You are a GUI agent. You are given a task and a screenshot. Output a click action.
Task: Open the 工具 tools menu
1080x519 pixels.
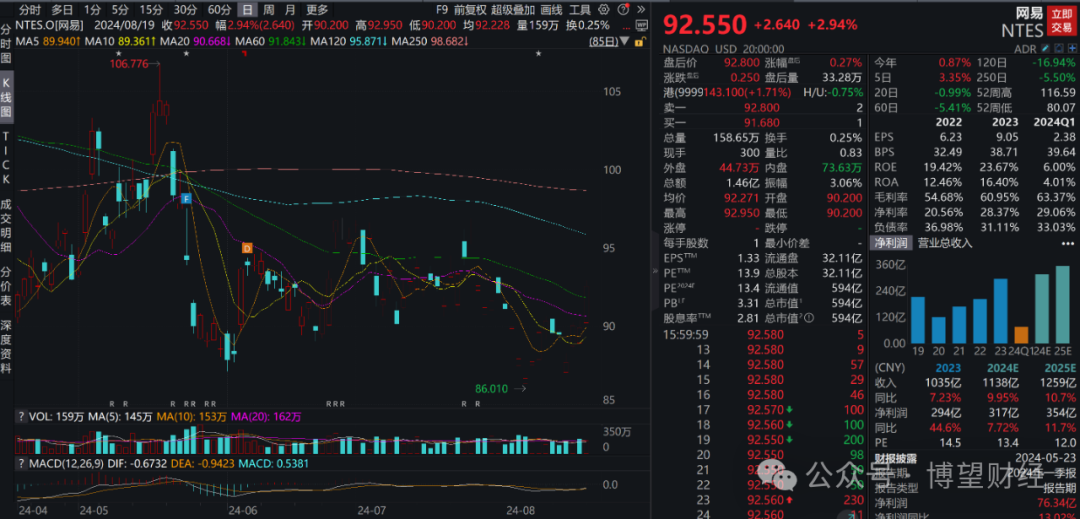point(579,10)
